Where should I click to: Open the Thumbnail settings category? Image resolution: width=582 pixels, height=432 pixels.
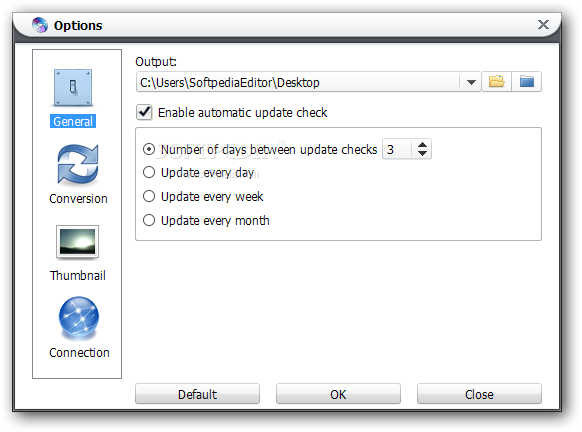tap(78, 253)
